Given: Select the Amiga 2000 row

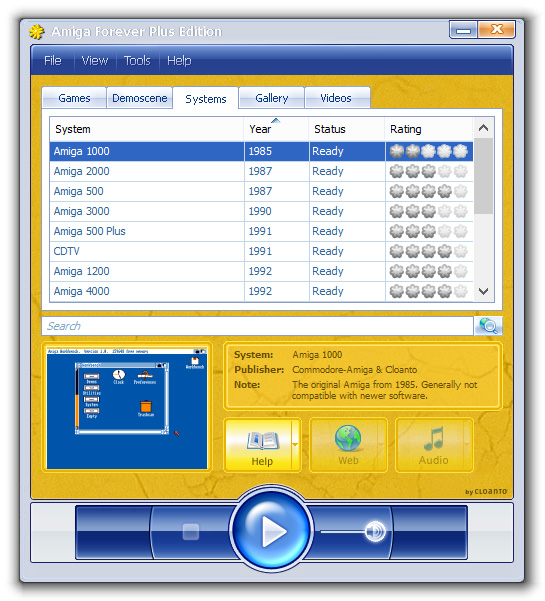Looking at the screenshot, I should point(261,171).
